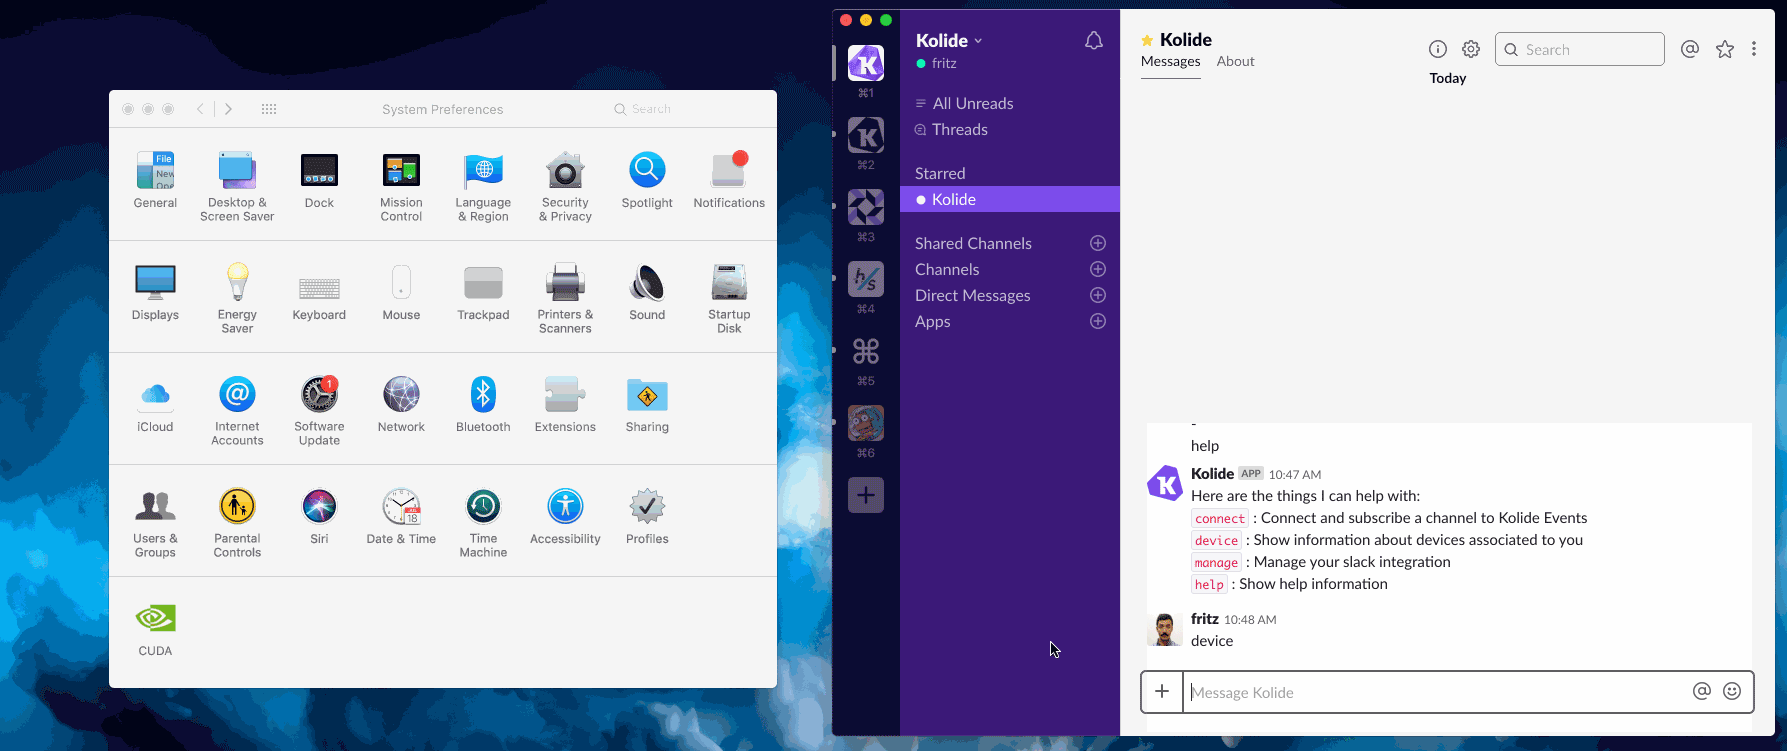Show all preferences grid button
This screenshot has height=751, width=1787.
[269, 109]
